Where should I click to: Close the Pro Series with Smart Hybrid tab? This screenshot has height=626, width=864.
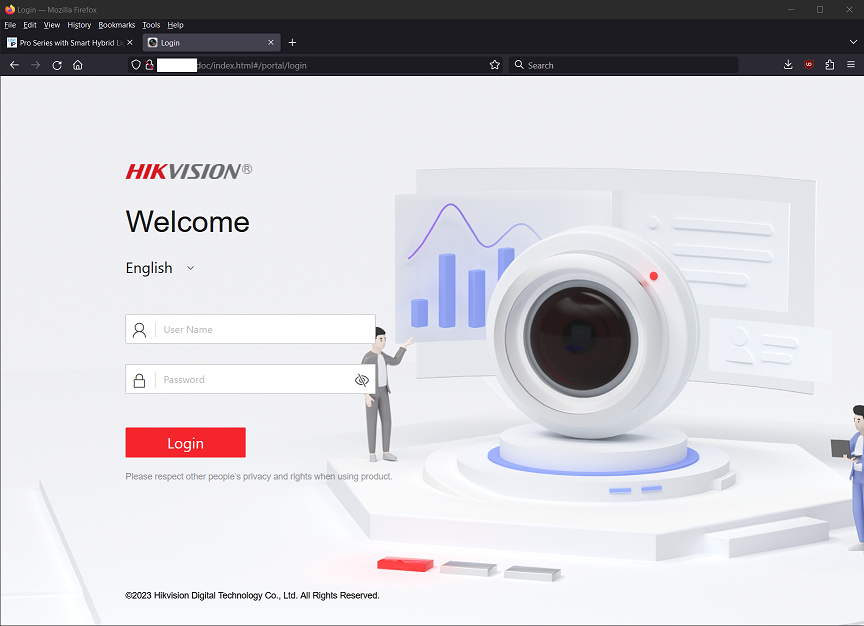(130, 42)
